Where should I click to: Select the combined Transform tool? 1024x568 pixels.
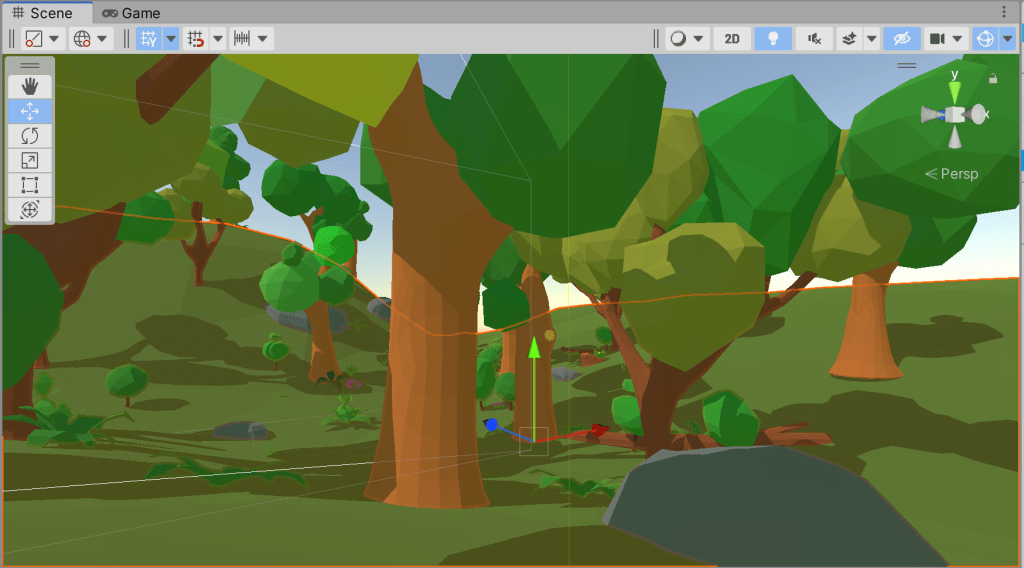(x=30, y=209)
